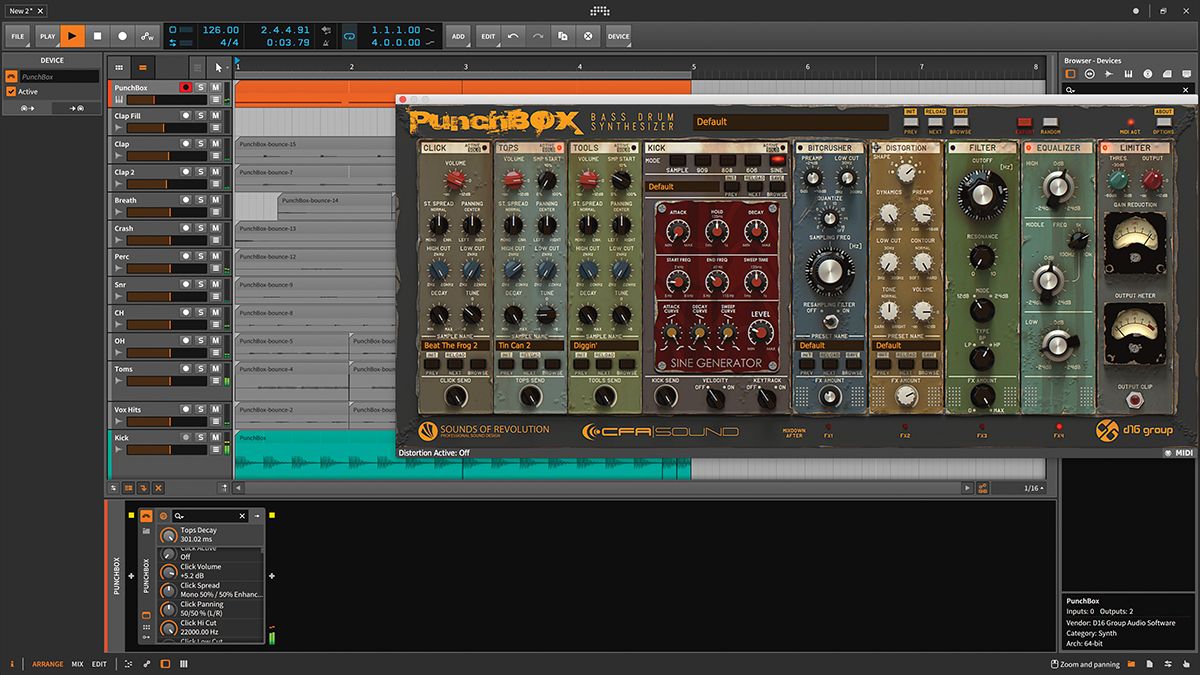Image resolution: width=1200 pixels, height=675 pixels.
Task: Click the search field in device parameter panel
Action: [x=208, y=515]
